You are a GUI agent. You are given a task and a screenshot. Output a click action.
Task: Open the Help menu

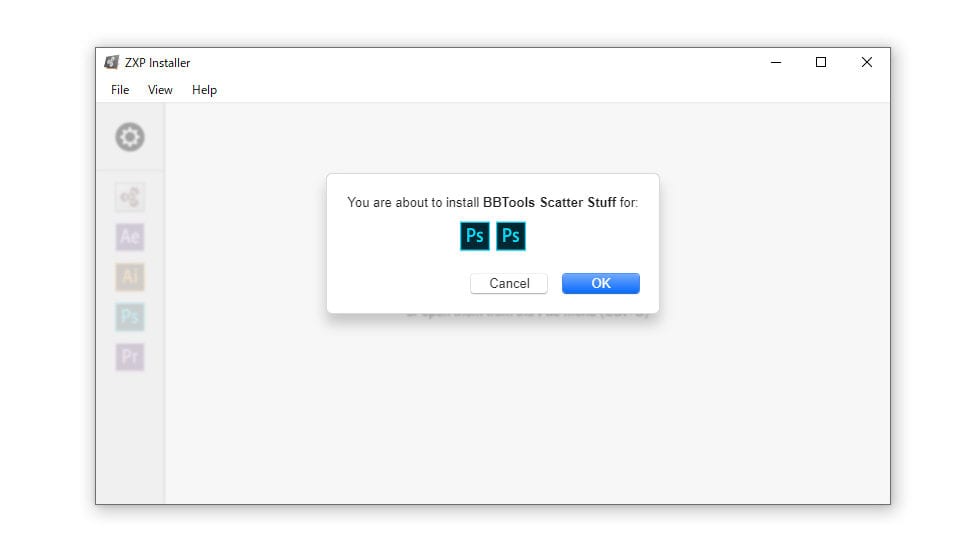pyautogui.click(x=204, y=90)
